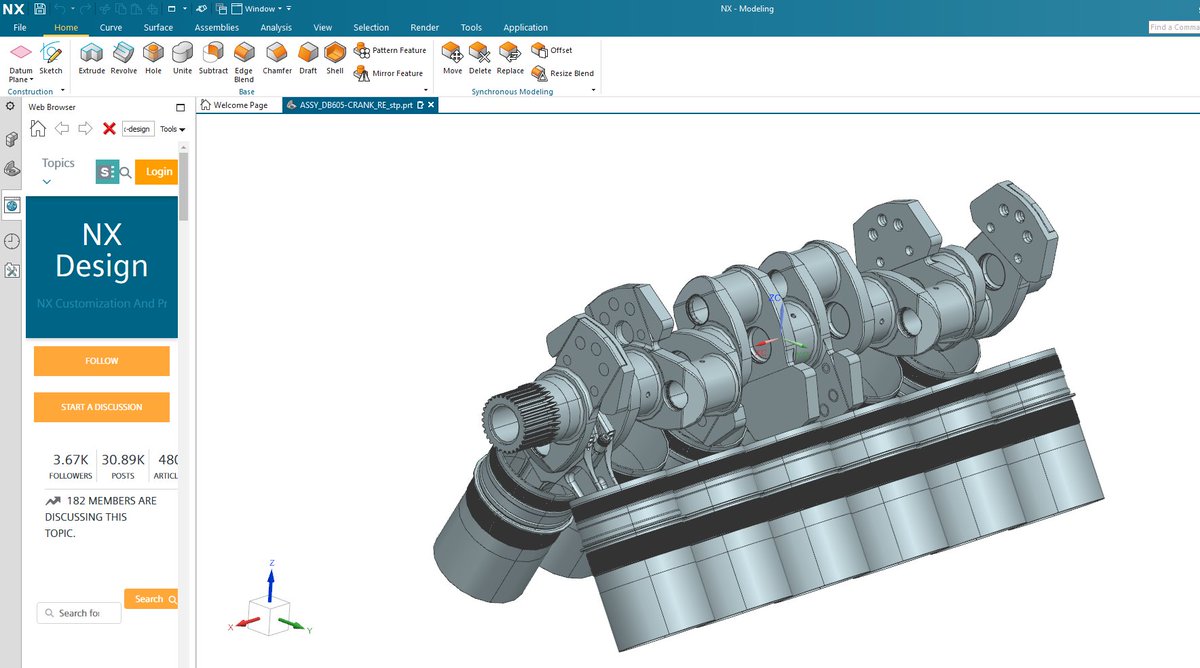Image resolution: width=1200 pixels, height=668 pixels.
Task: Select the Extrude tool
Action: pos(91,57)
